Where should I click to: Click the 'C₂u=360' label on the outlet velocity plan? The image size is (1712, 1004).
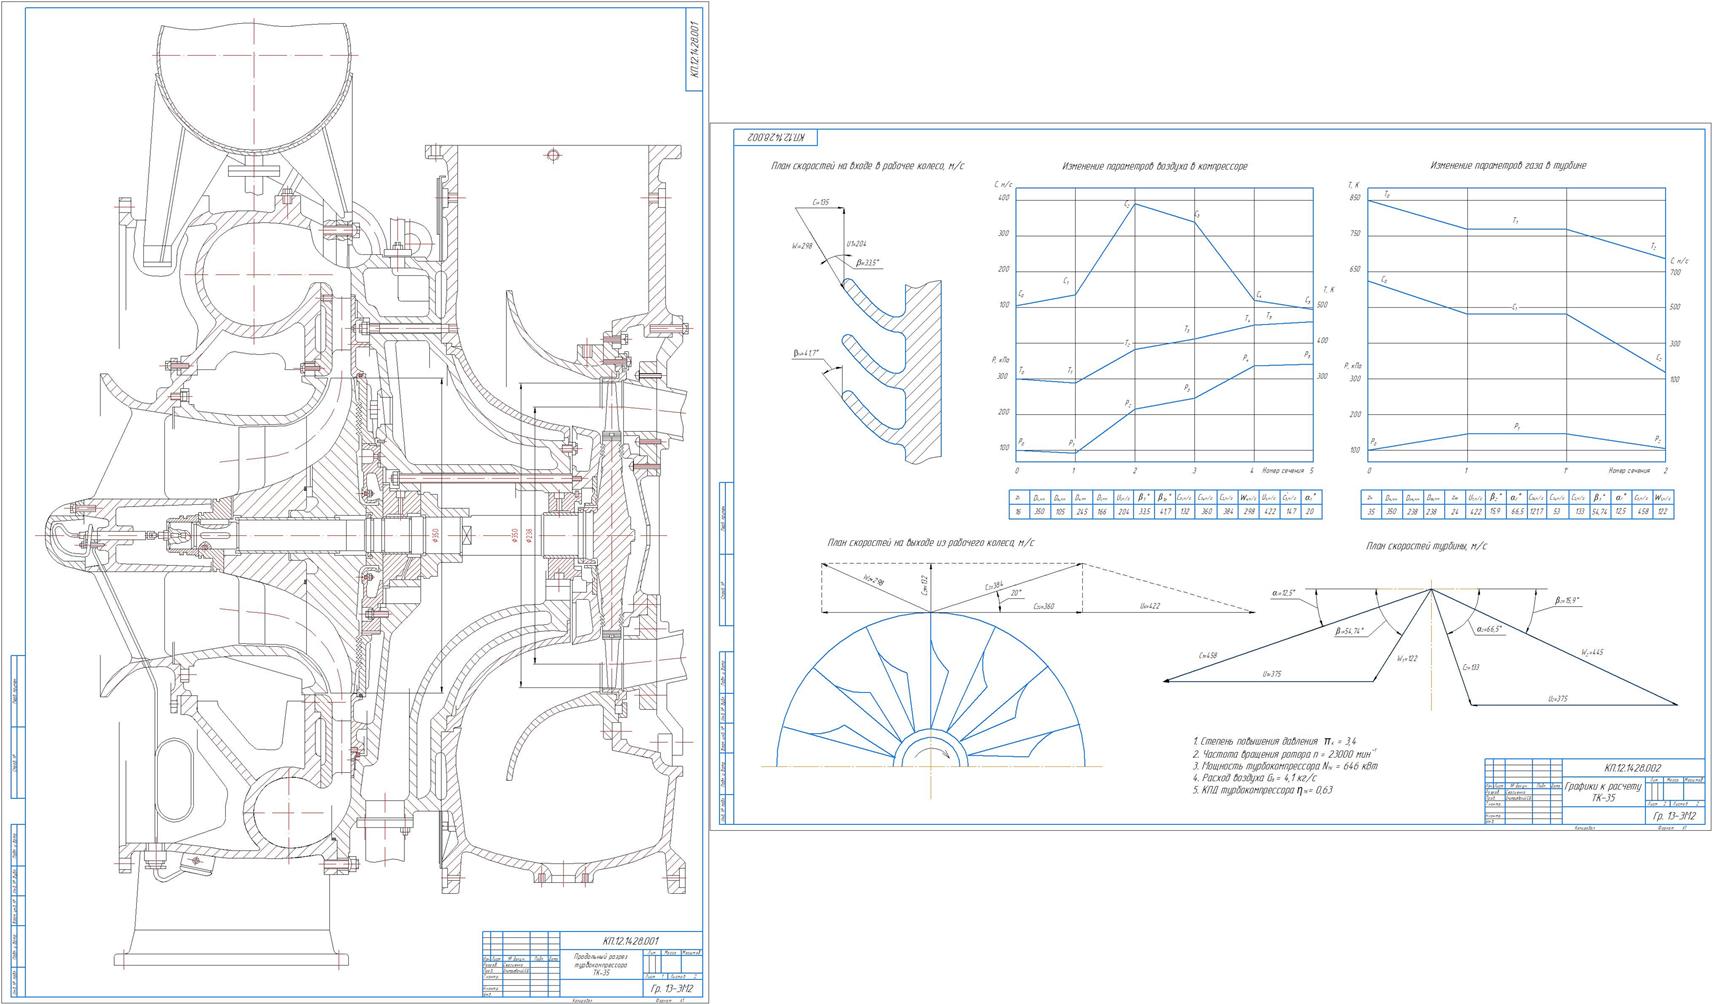pyautogui.click(x=1044, y=605)
